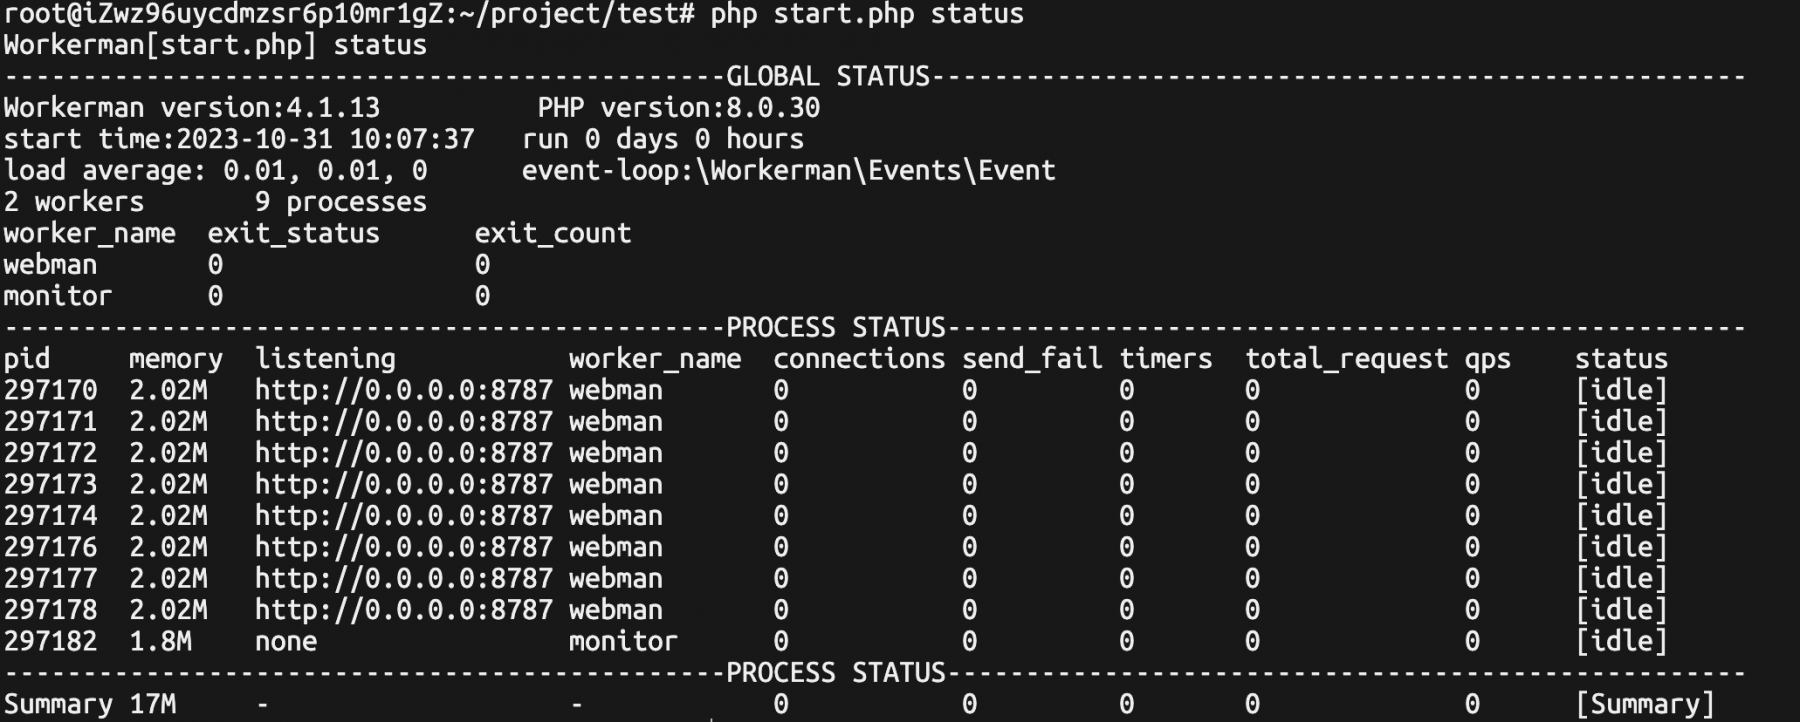Viewport: 1800px width, 722px height.
Task: Click the [Summary] label at bottom right
Action: [x=1645, y=705]
